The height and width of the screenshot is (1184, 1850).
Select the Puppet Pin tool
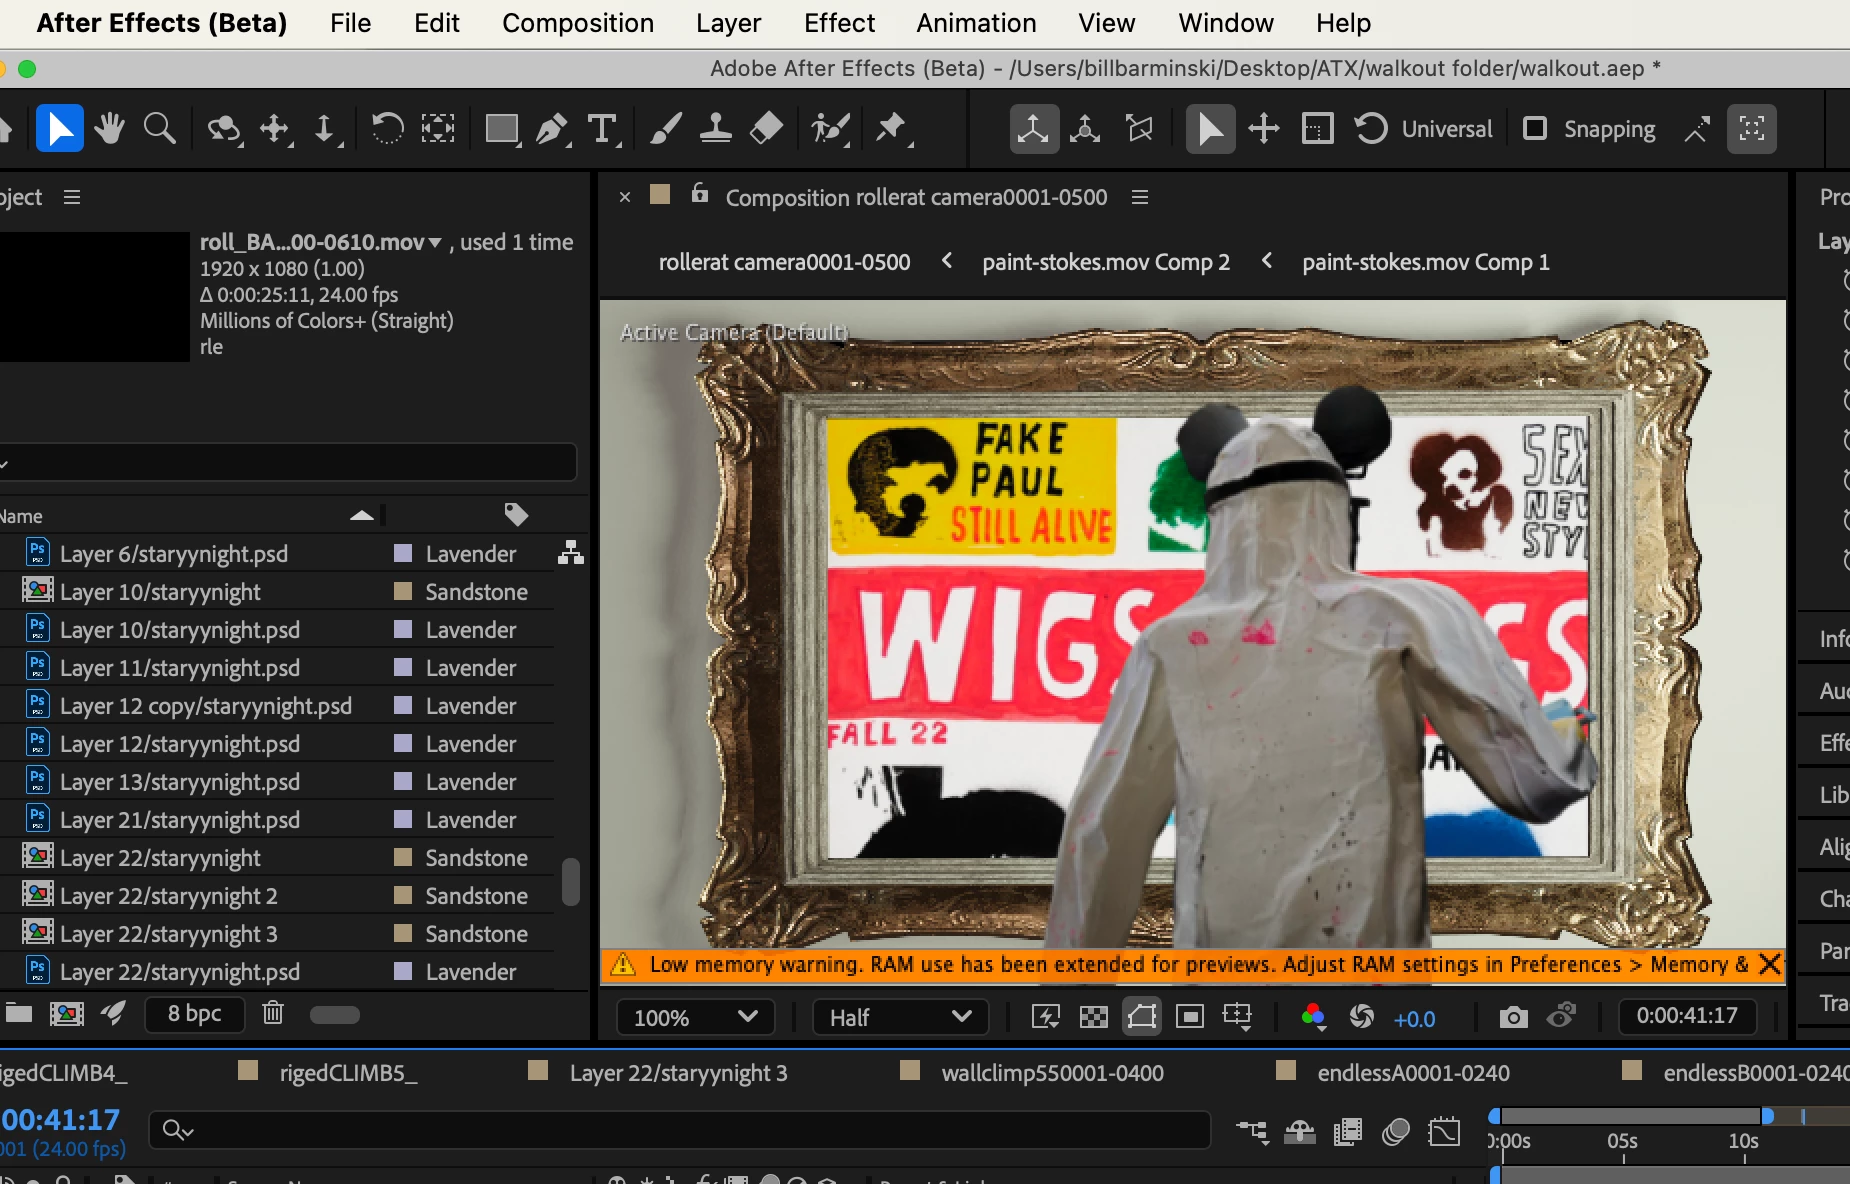(892, 129)
